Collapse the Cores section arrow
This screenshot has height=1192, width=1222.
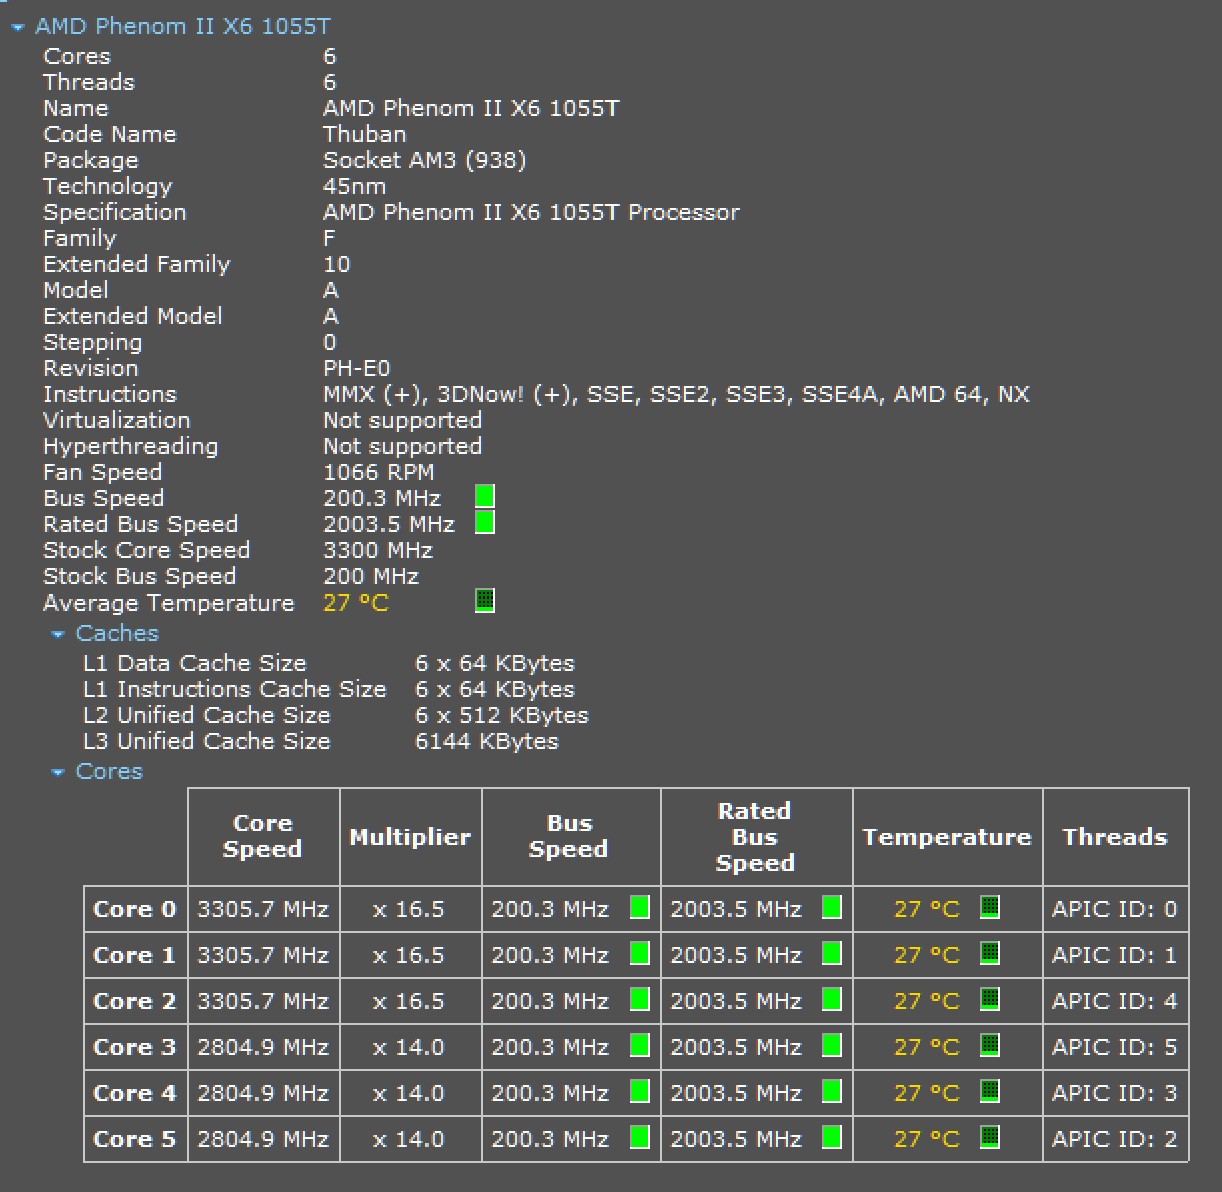(x=58, y=772)
